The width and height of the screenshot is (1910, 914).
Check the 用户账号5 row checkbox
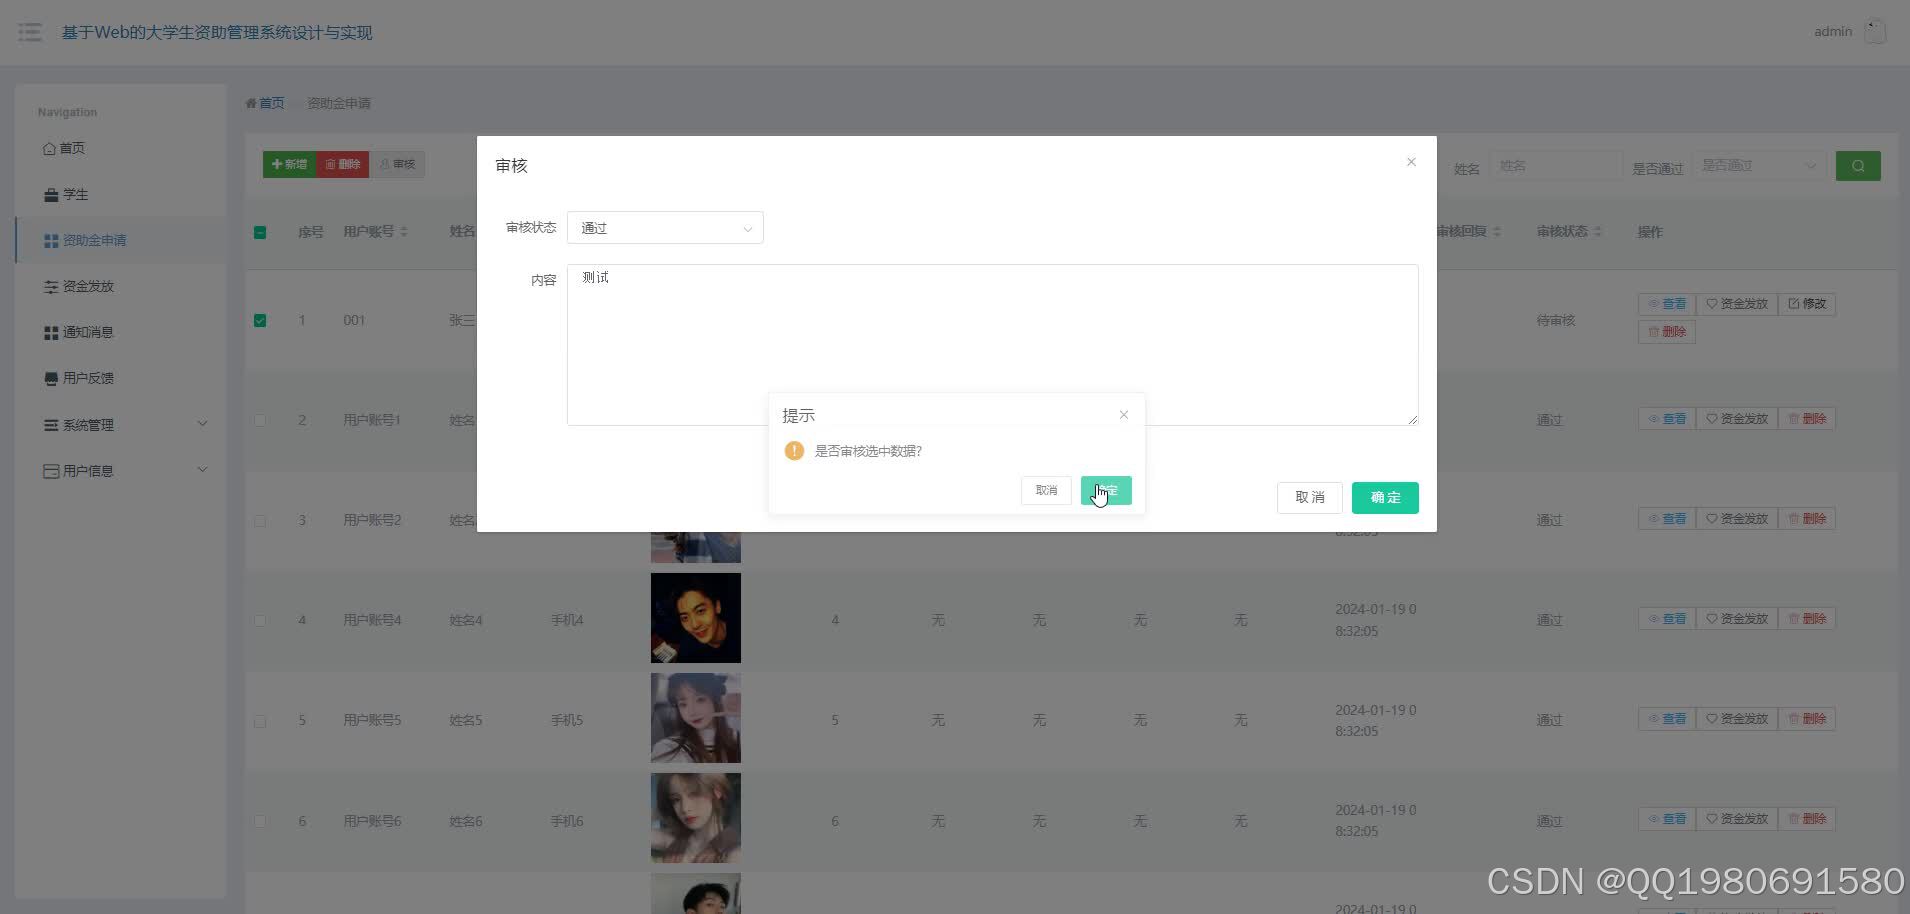click(260, 721)
